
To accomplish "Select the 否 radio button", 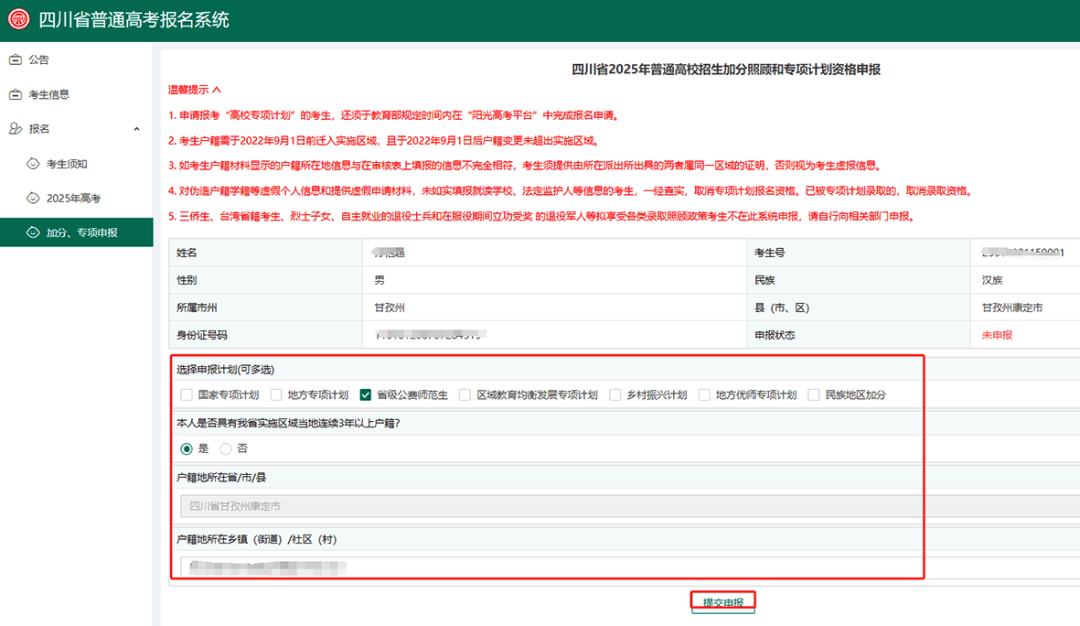I will tap(225, 449).
